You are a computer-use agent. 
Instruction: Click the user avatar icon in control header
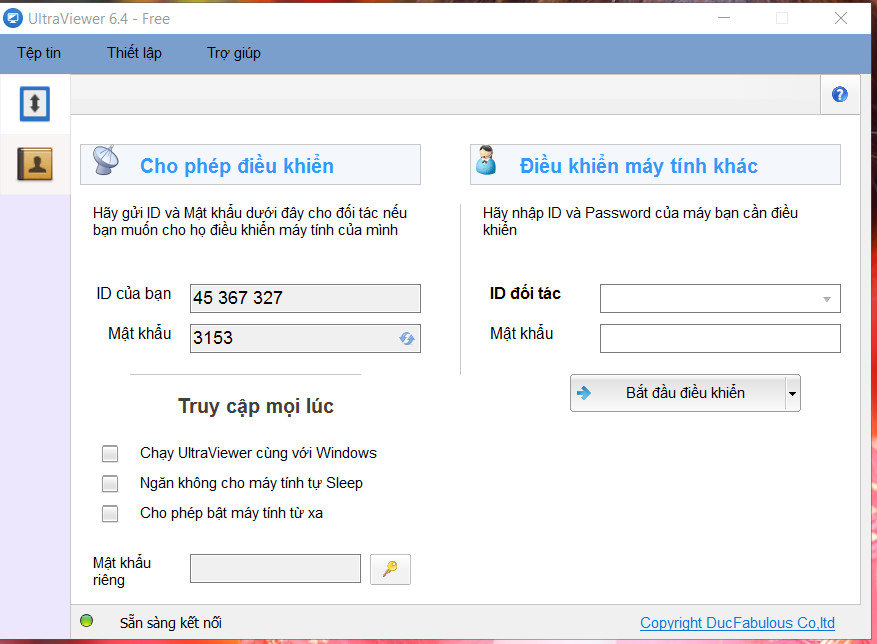tap(486, 161)
